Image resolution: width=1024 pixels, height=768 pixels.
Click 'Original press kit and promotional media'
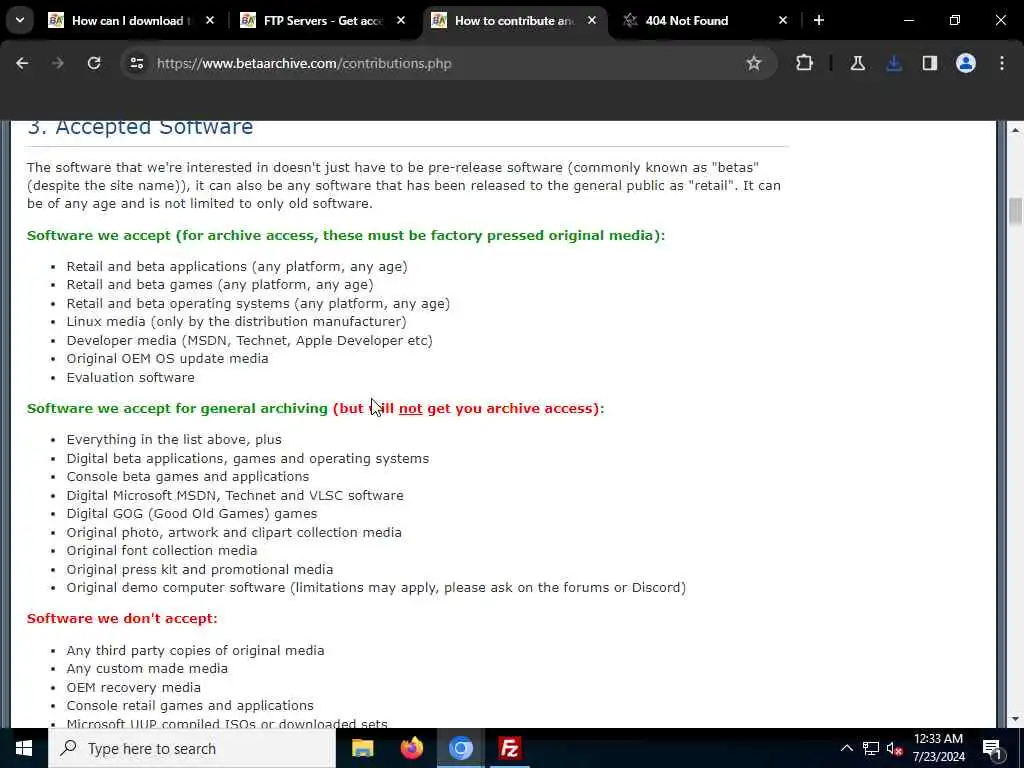click(x=199, y=569)
